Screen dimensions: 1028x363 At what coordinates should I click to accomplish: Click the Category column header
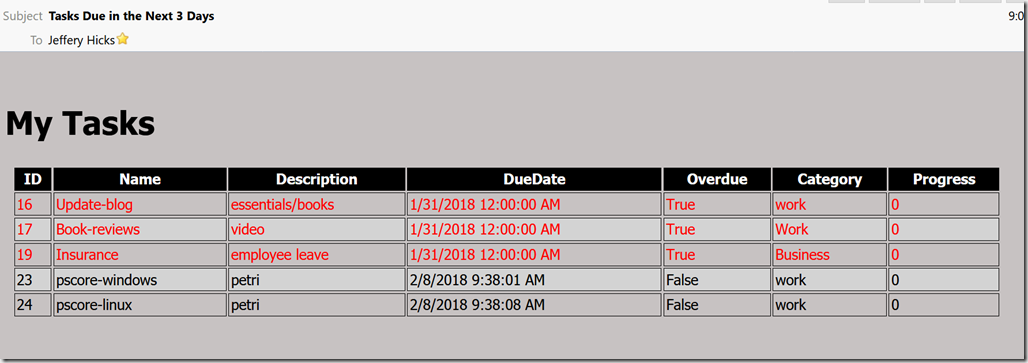coord(829,180)
